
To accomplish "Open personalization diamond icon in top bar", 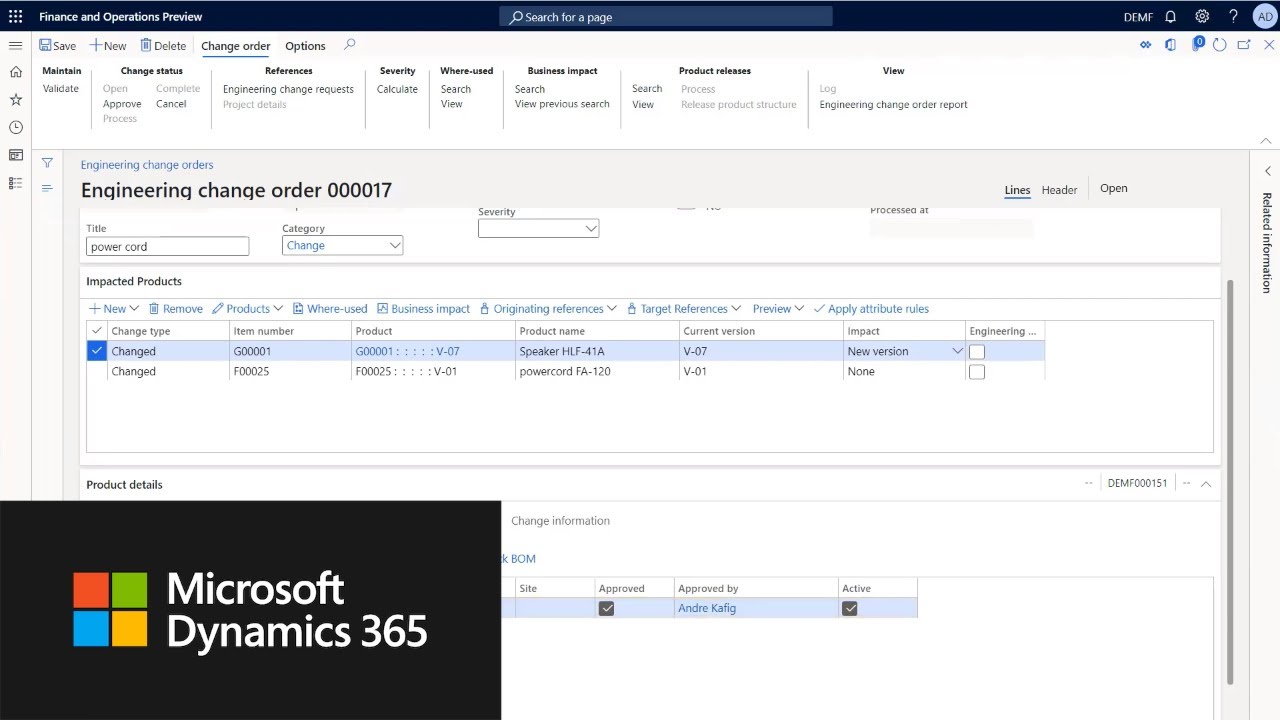I will (x=1146, y=45).
